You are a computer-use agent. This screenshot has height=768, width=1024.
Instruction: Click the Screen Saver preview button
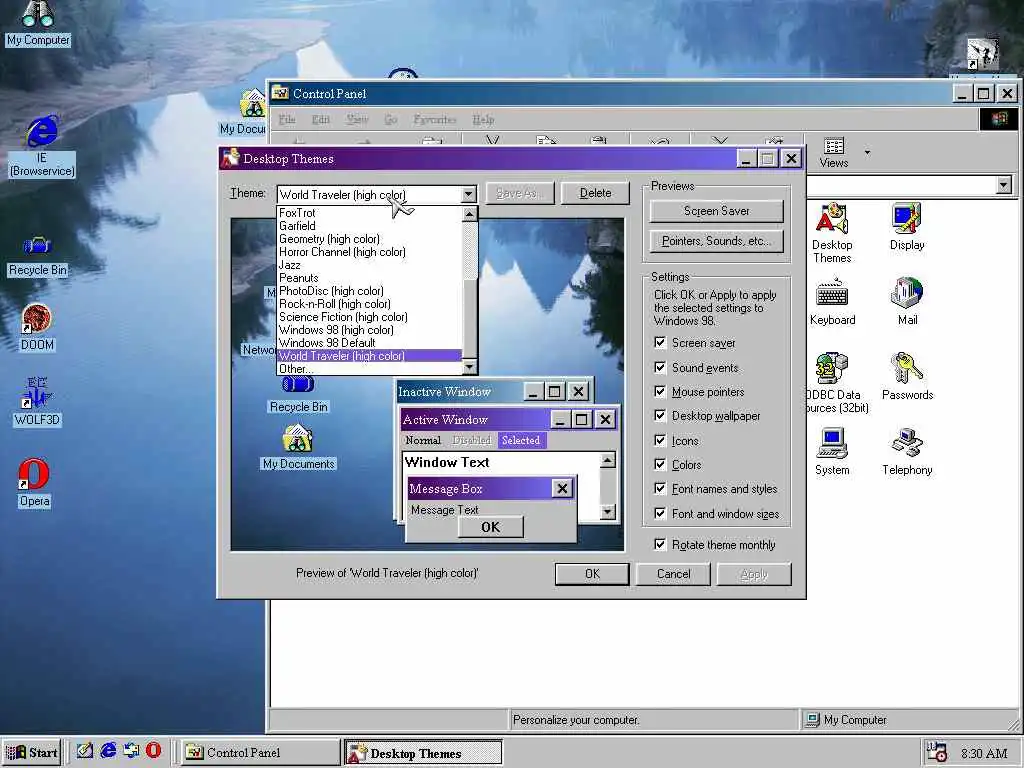pyautogui.click(x=716, y=211)
